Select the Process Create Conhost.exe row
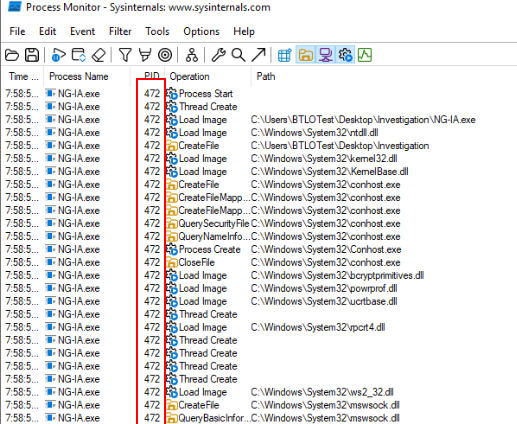This screenshot has width=517, height=424. (x=258, y=249)
